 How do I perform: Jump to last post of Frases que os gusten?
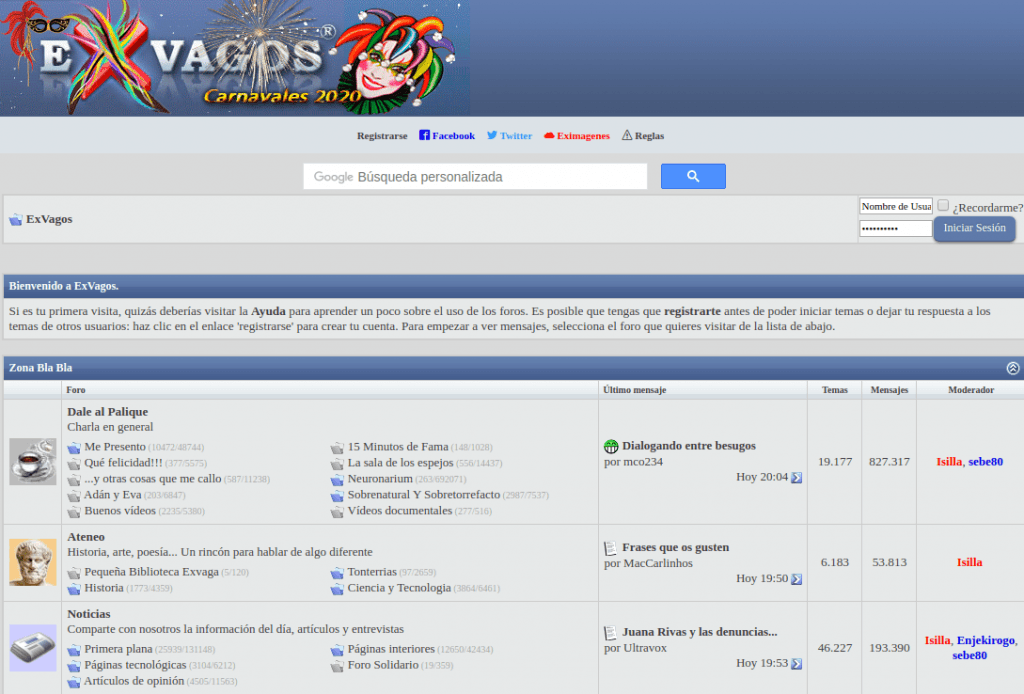[797, 579]
